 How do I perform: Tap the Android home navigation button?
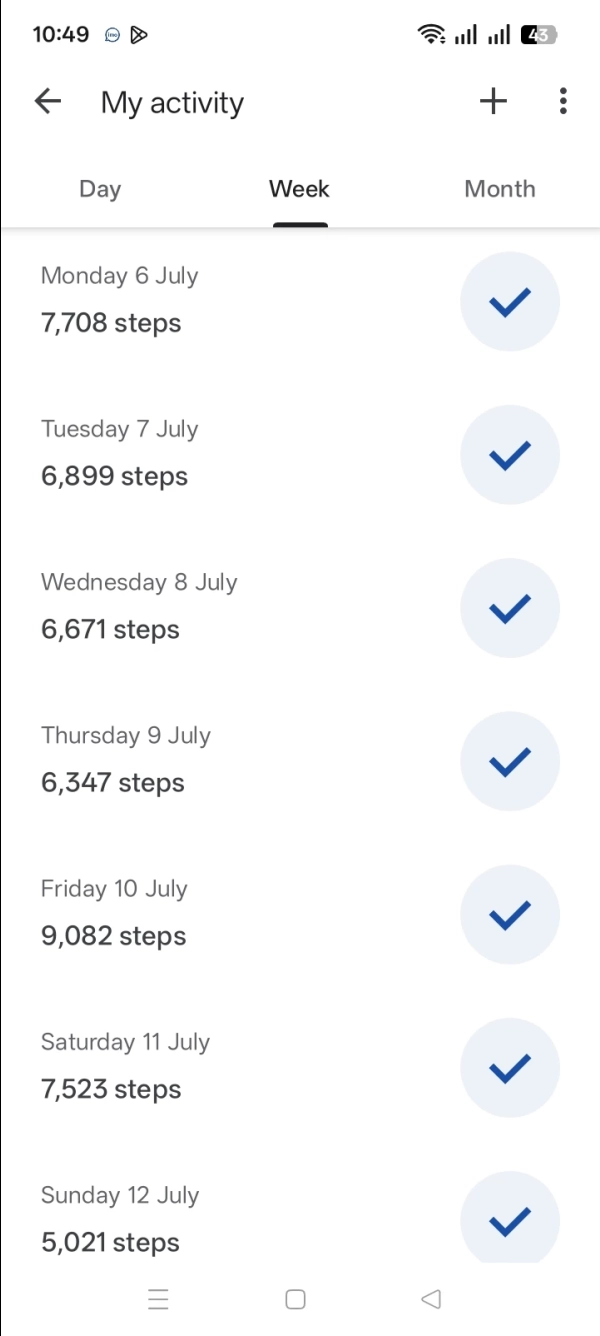click(x=295, y=1299)
